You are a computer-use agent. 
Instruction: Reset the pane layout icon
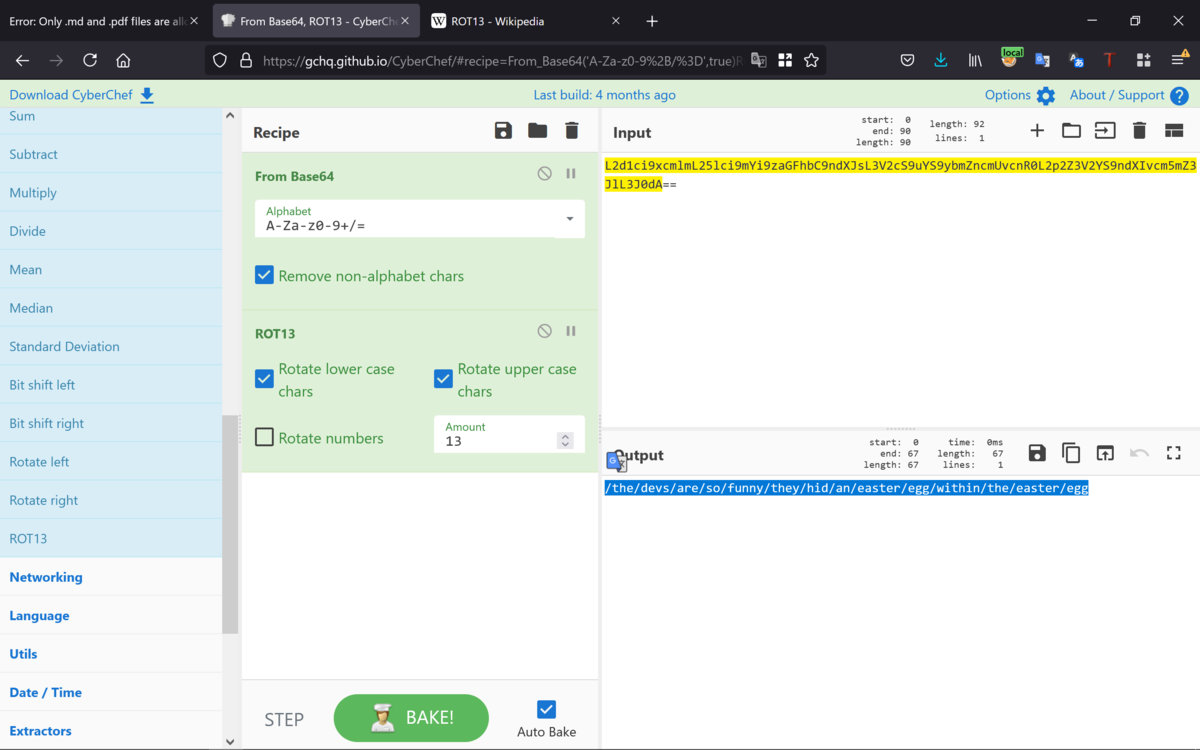[x=1174, y=131]
